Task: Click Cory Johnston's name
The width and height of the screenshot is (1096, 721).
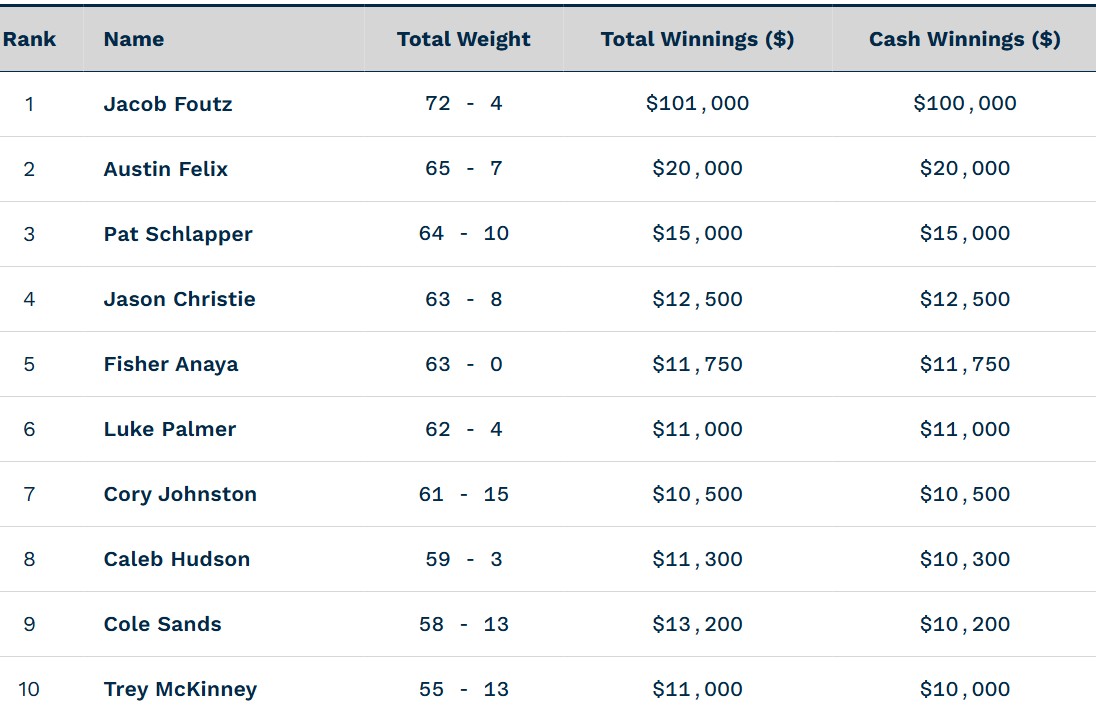Action: (180, 494)
